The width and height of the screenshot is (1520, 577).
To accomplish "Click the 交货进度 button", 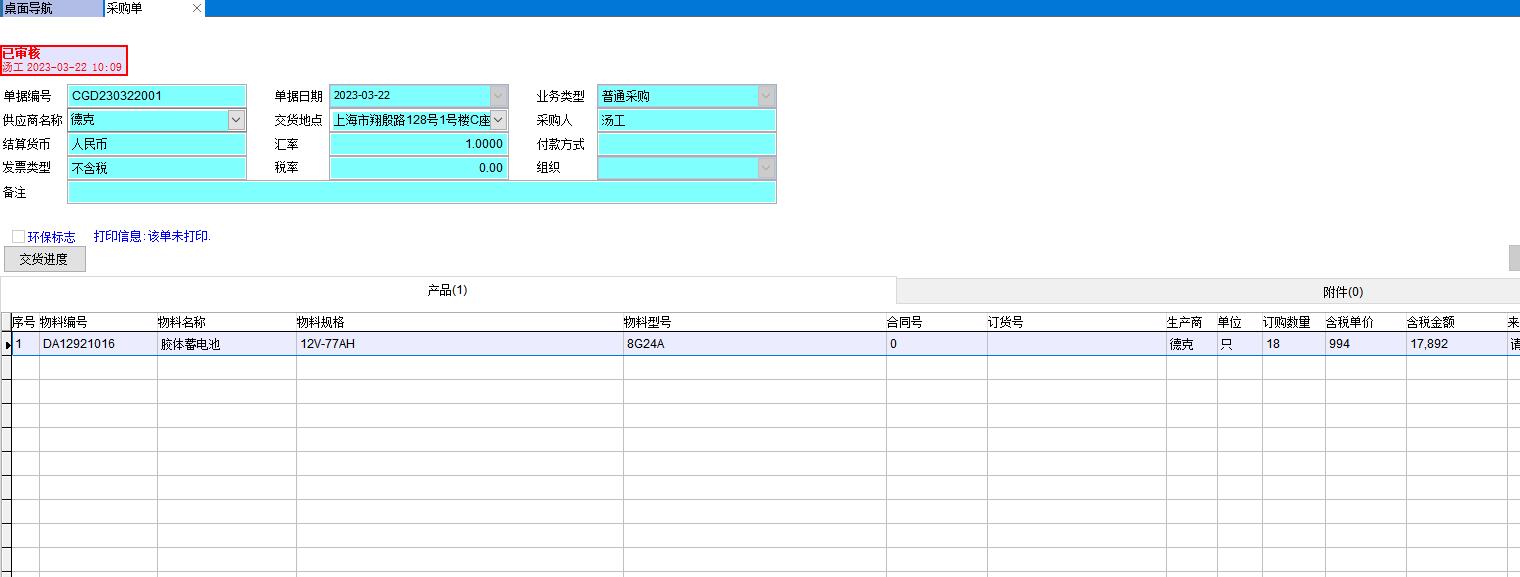I will pyautogui.click(x=44, y=259).
